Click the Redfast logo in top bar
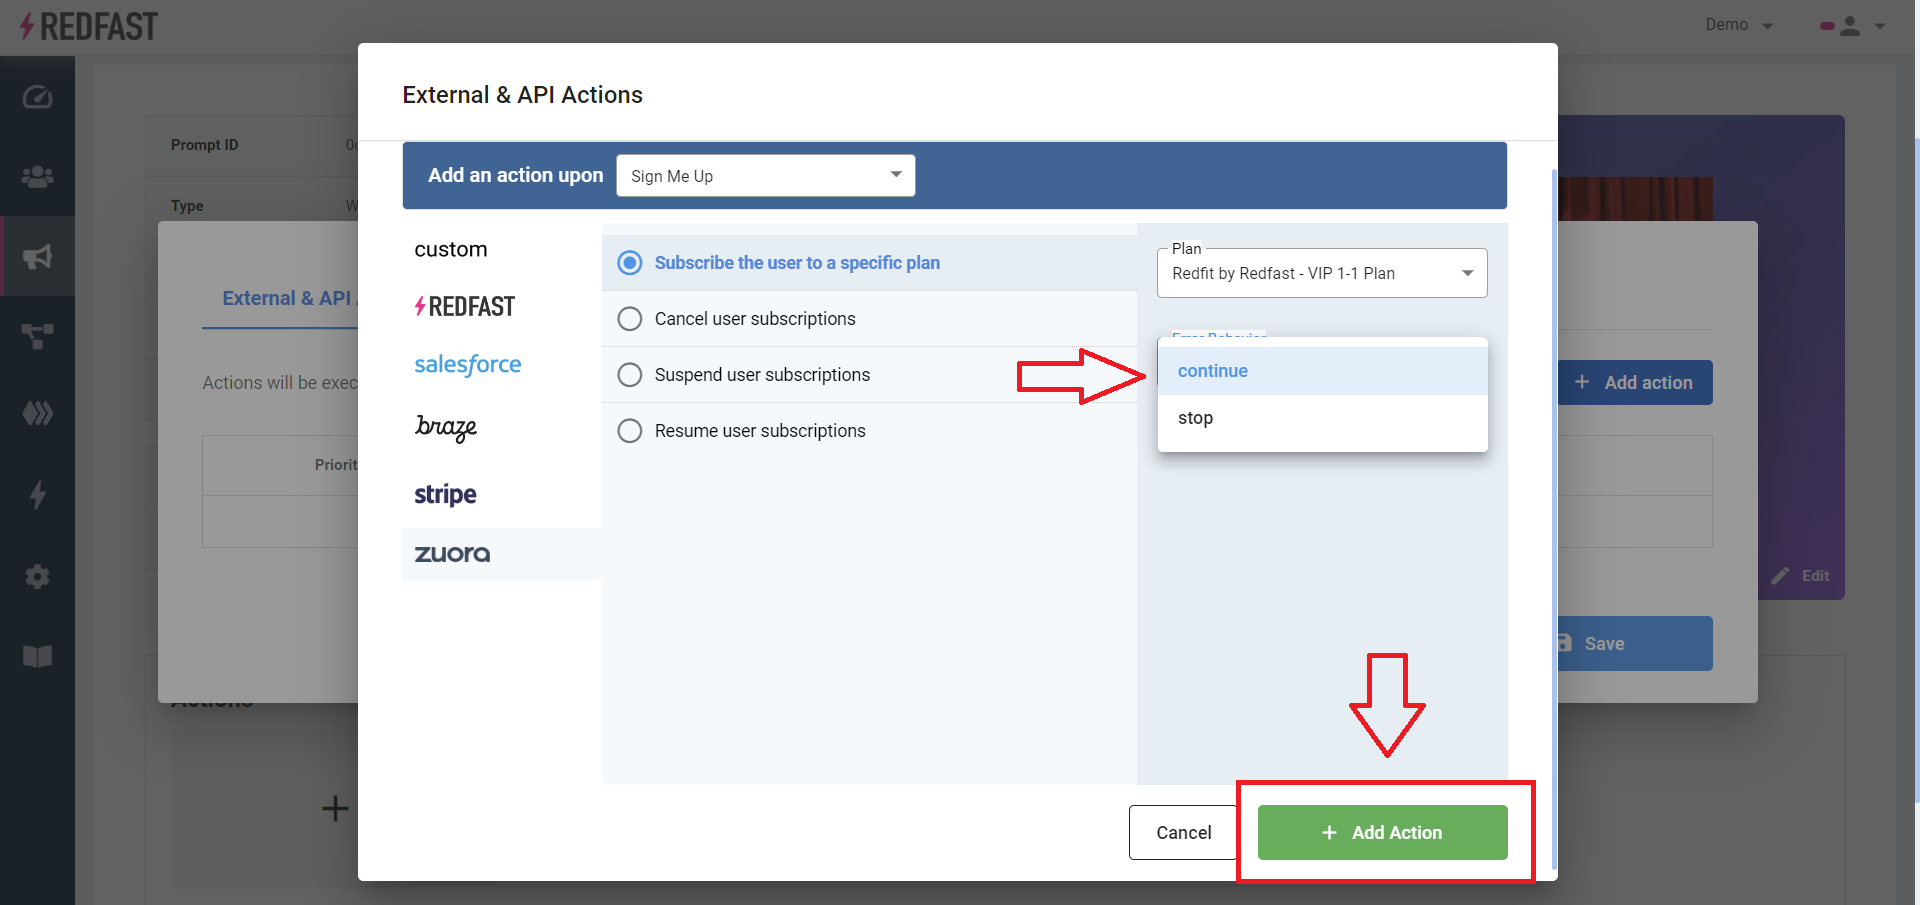This screenshot has width=1920, height=905. (89, 26)
